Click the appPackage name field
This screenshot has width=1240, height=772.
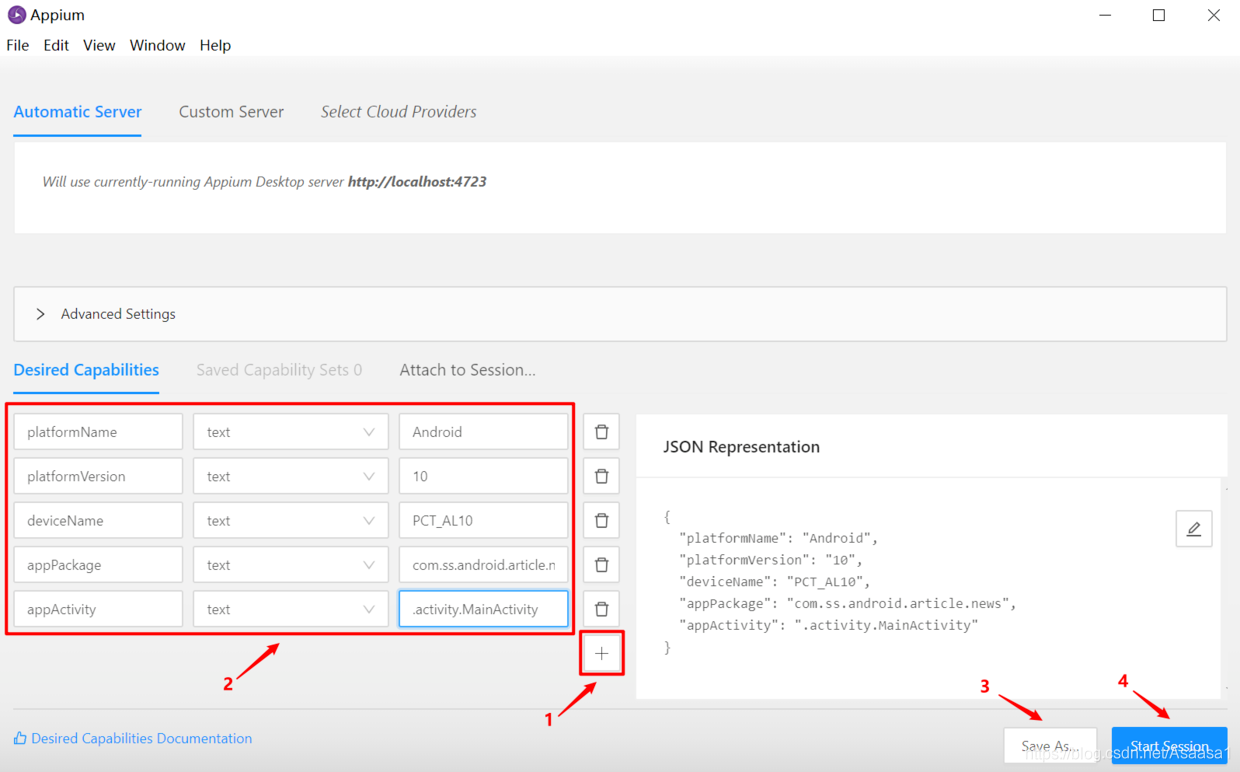98,565
